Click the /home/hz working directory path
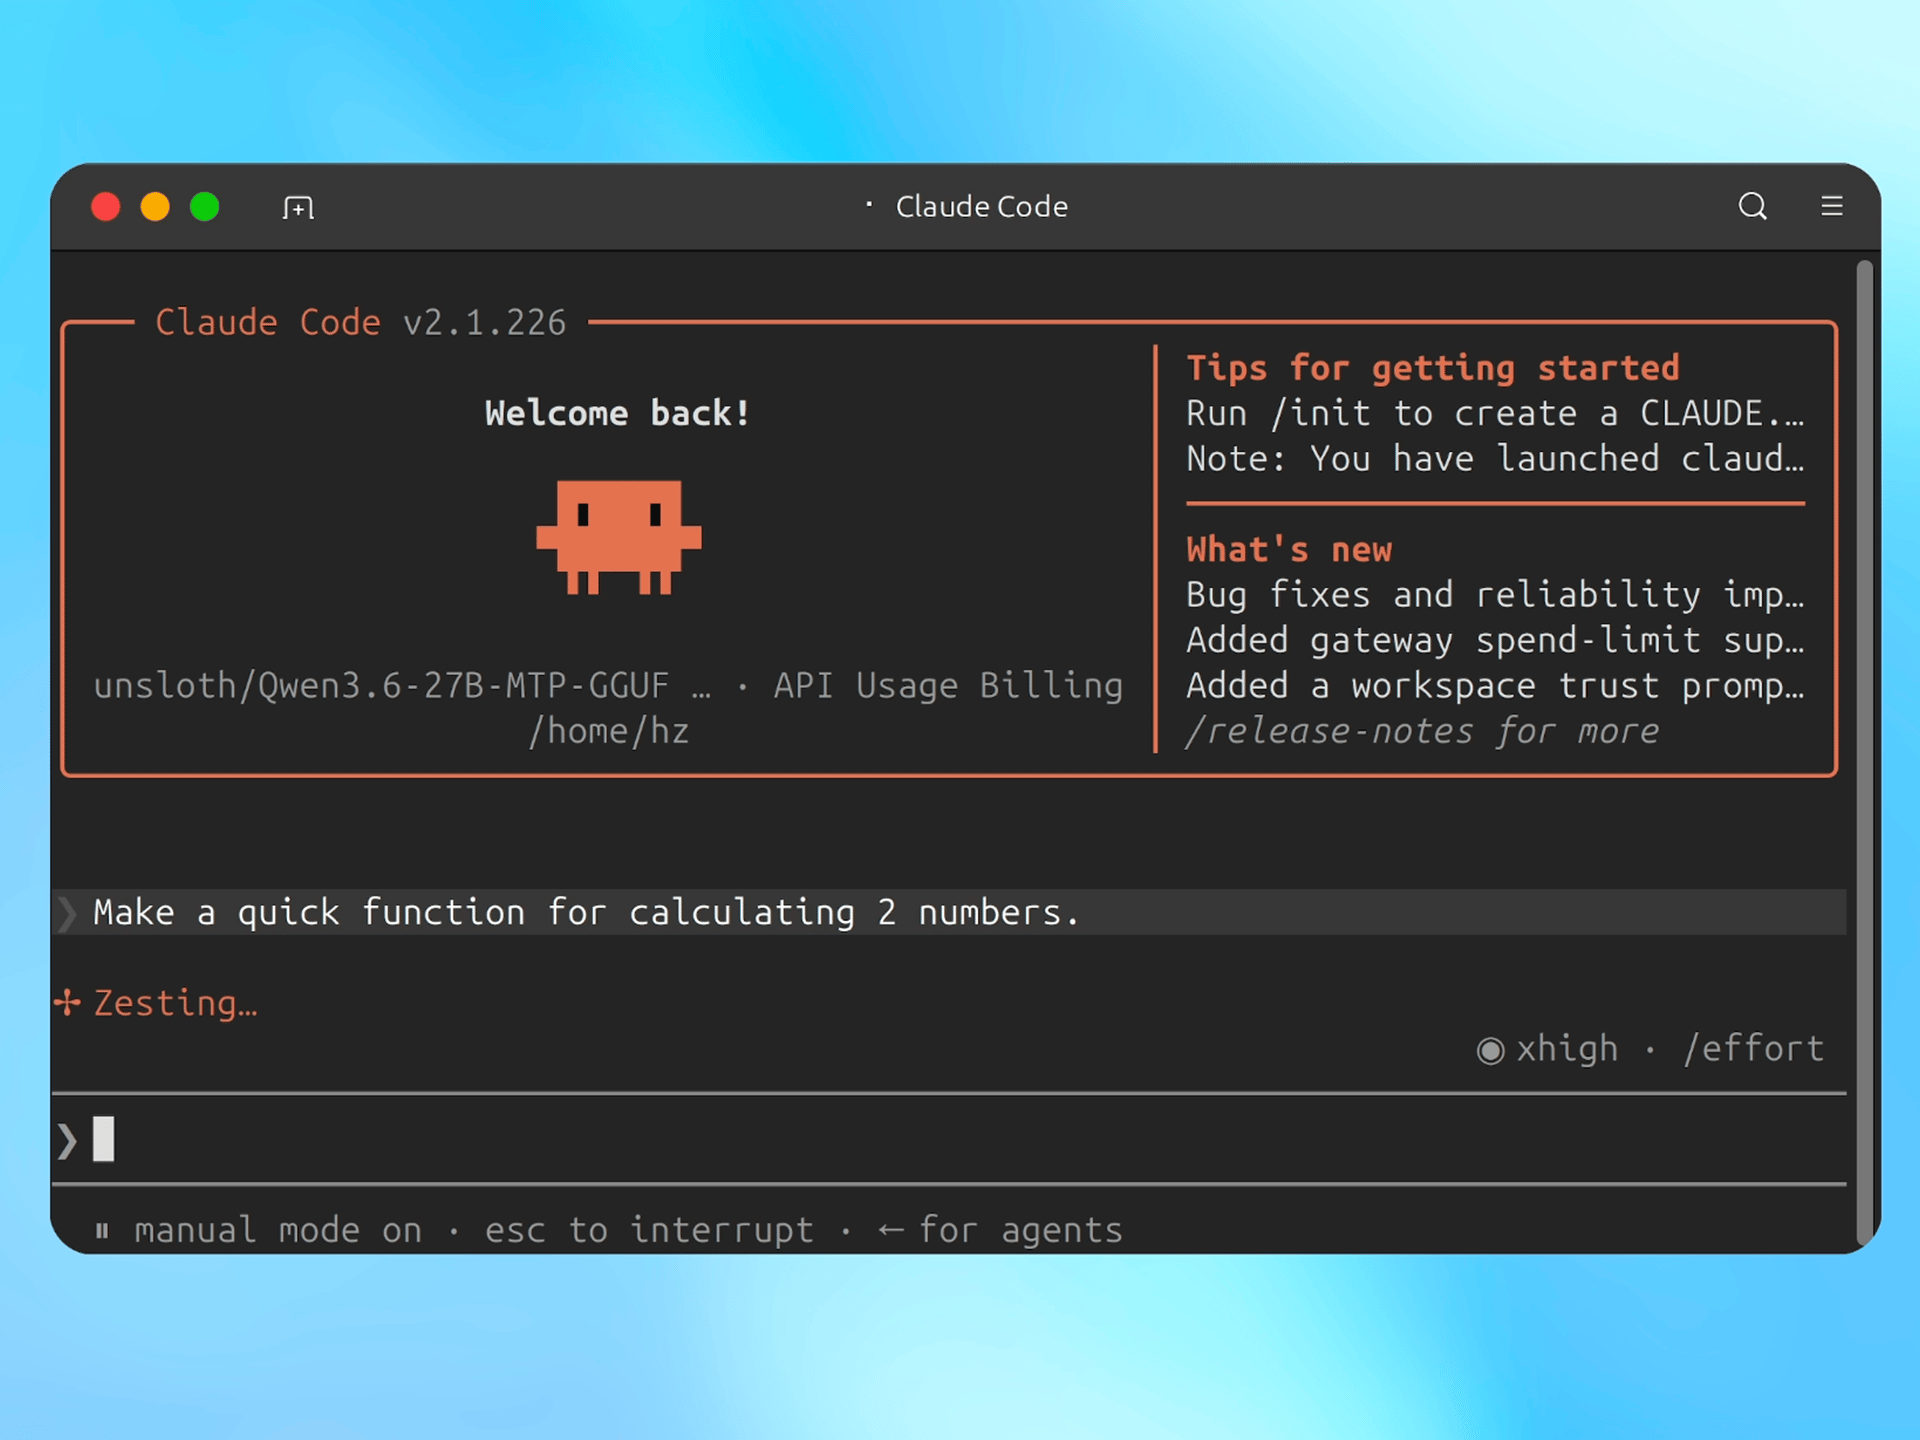 pos(609,731)
